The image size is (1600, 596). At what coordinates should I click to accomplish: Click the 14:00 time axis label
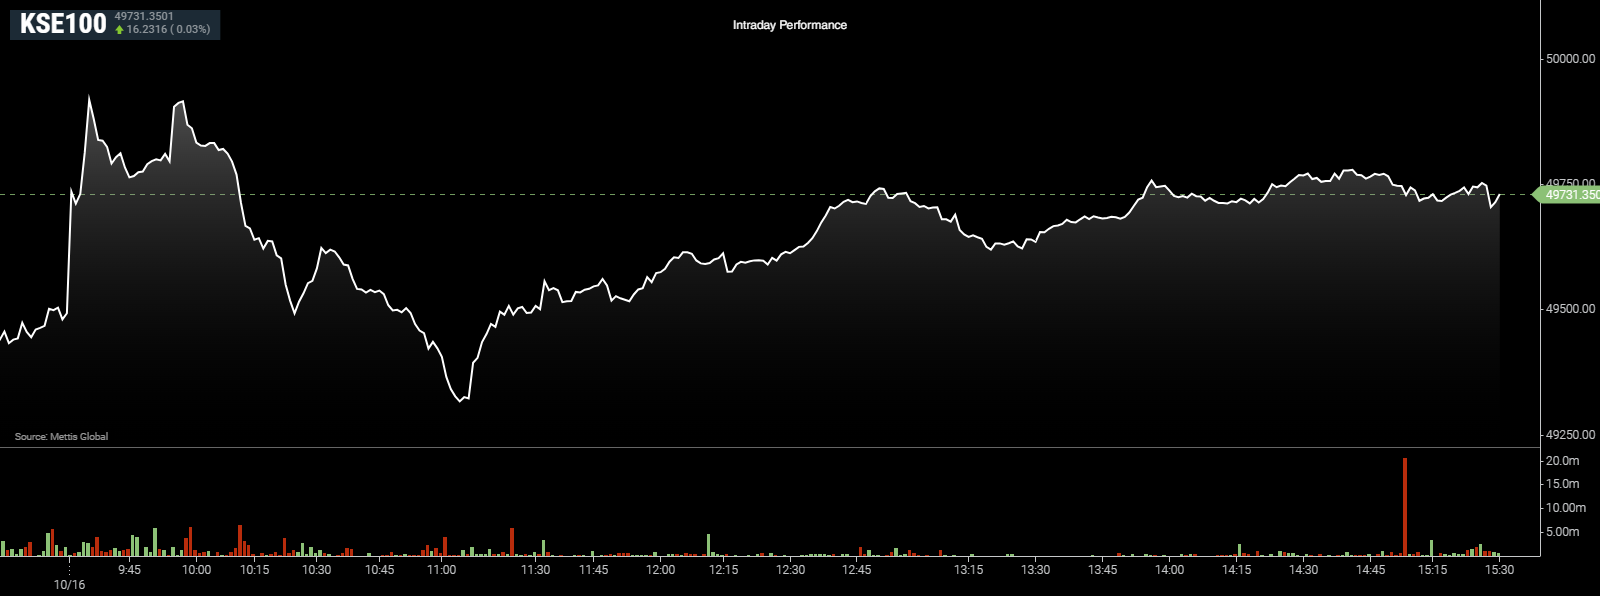tap(1169, 570)
